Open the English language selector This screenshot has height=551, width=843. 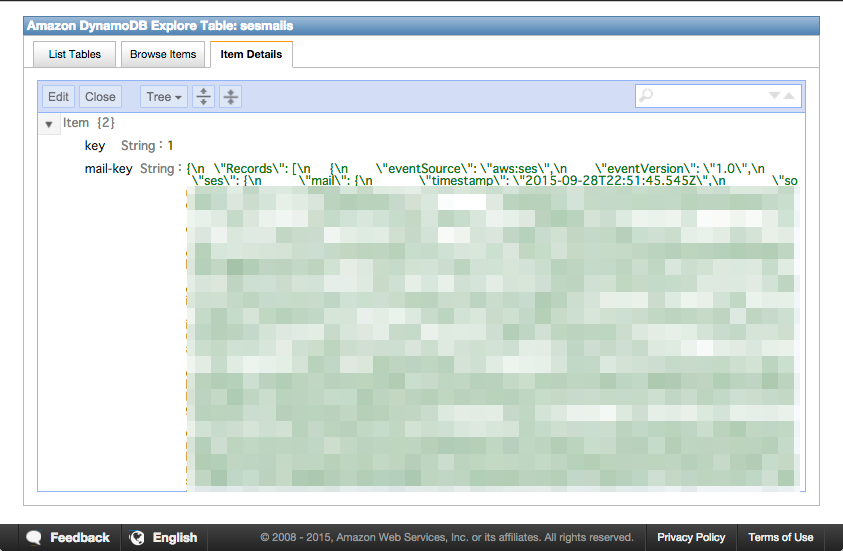[x=175, y=538]
